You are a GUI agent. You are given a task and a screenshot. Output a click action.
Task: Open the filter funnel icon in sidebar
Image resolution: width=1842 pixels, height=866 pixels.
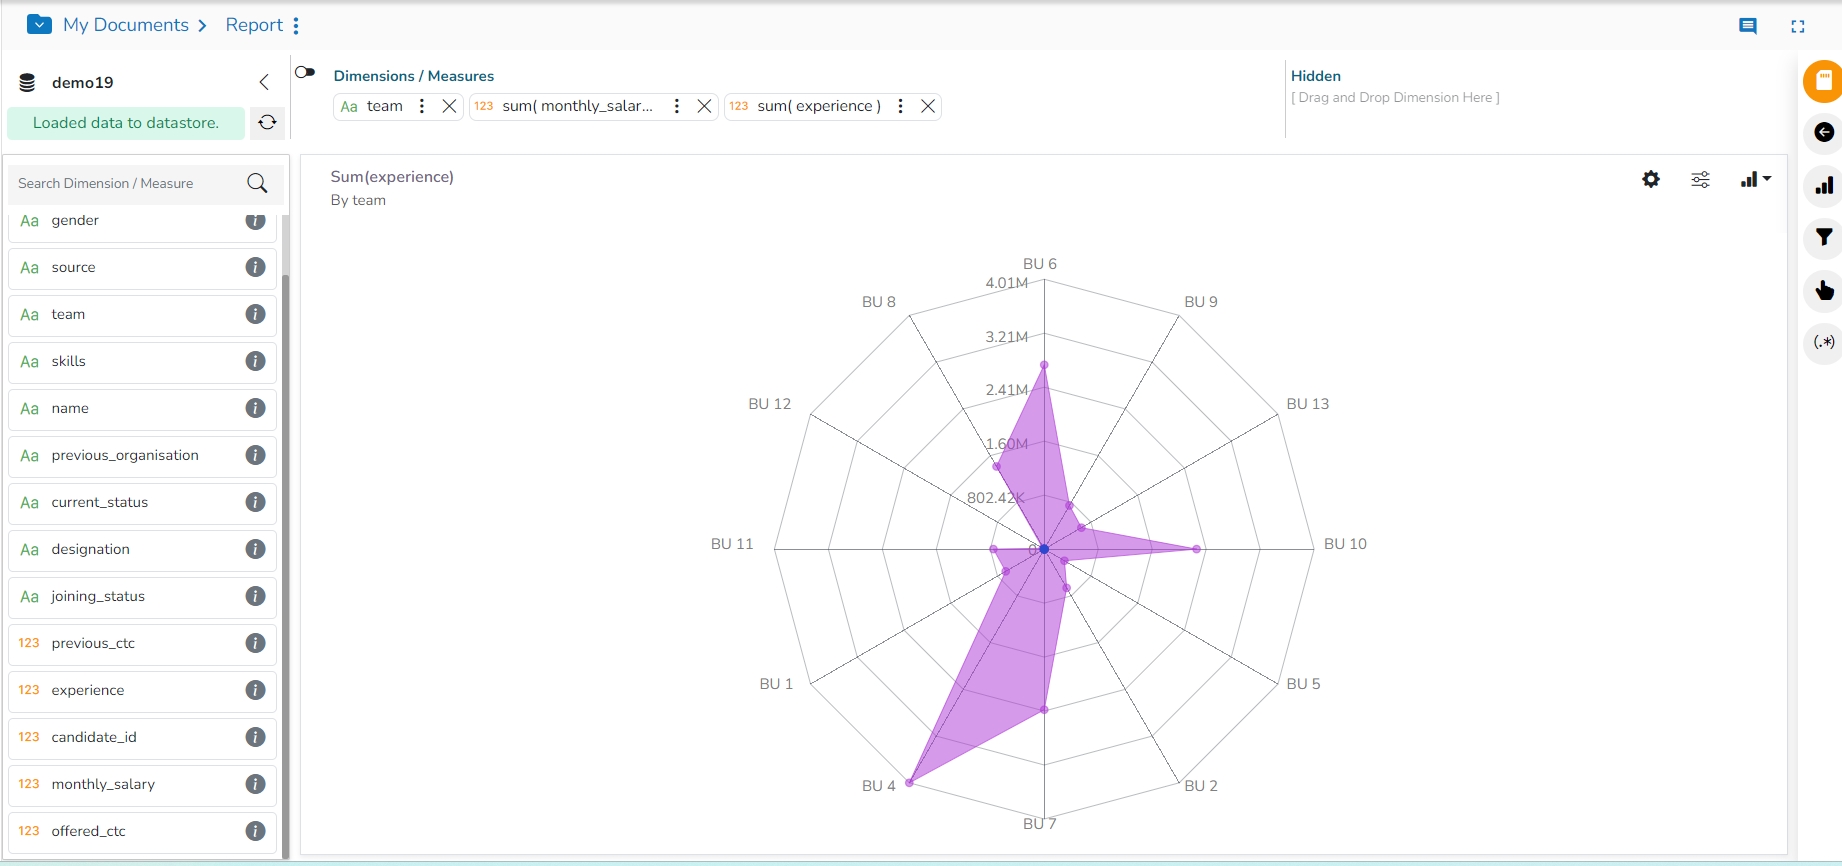1824,238
